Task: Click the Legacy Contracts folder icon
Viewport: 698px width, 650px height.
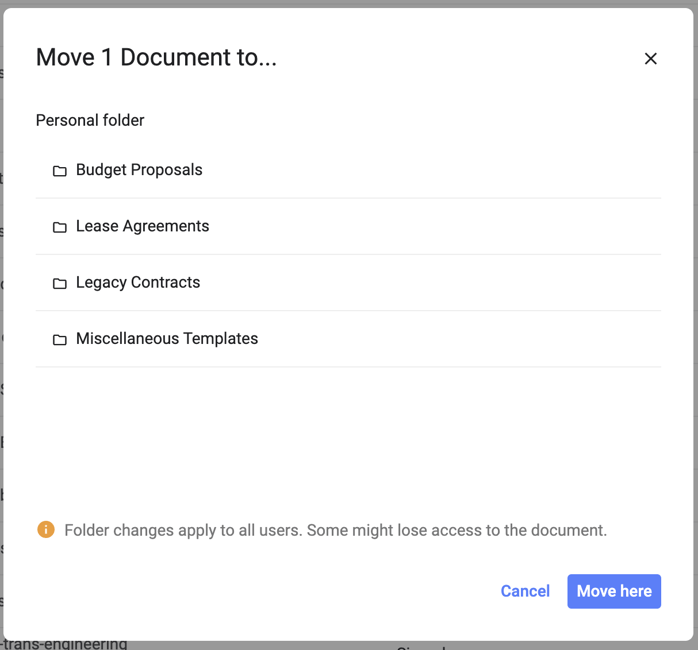Action: [x=60, y=283]
